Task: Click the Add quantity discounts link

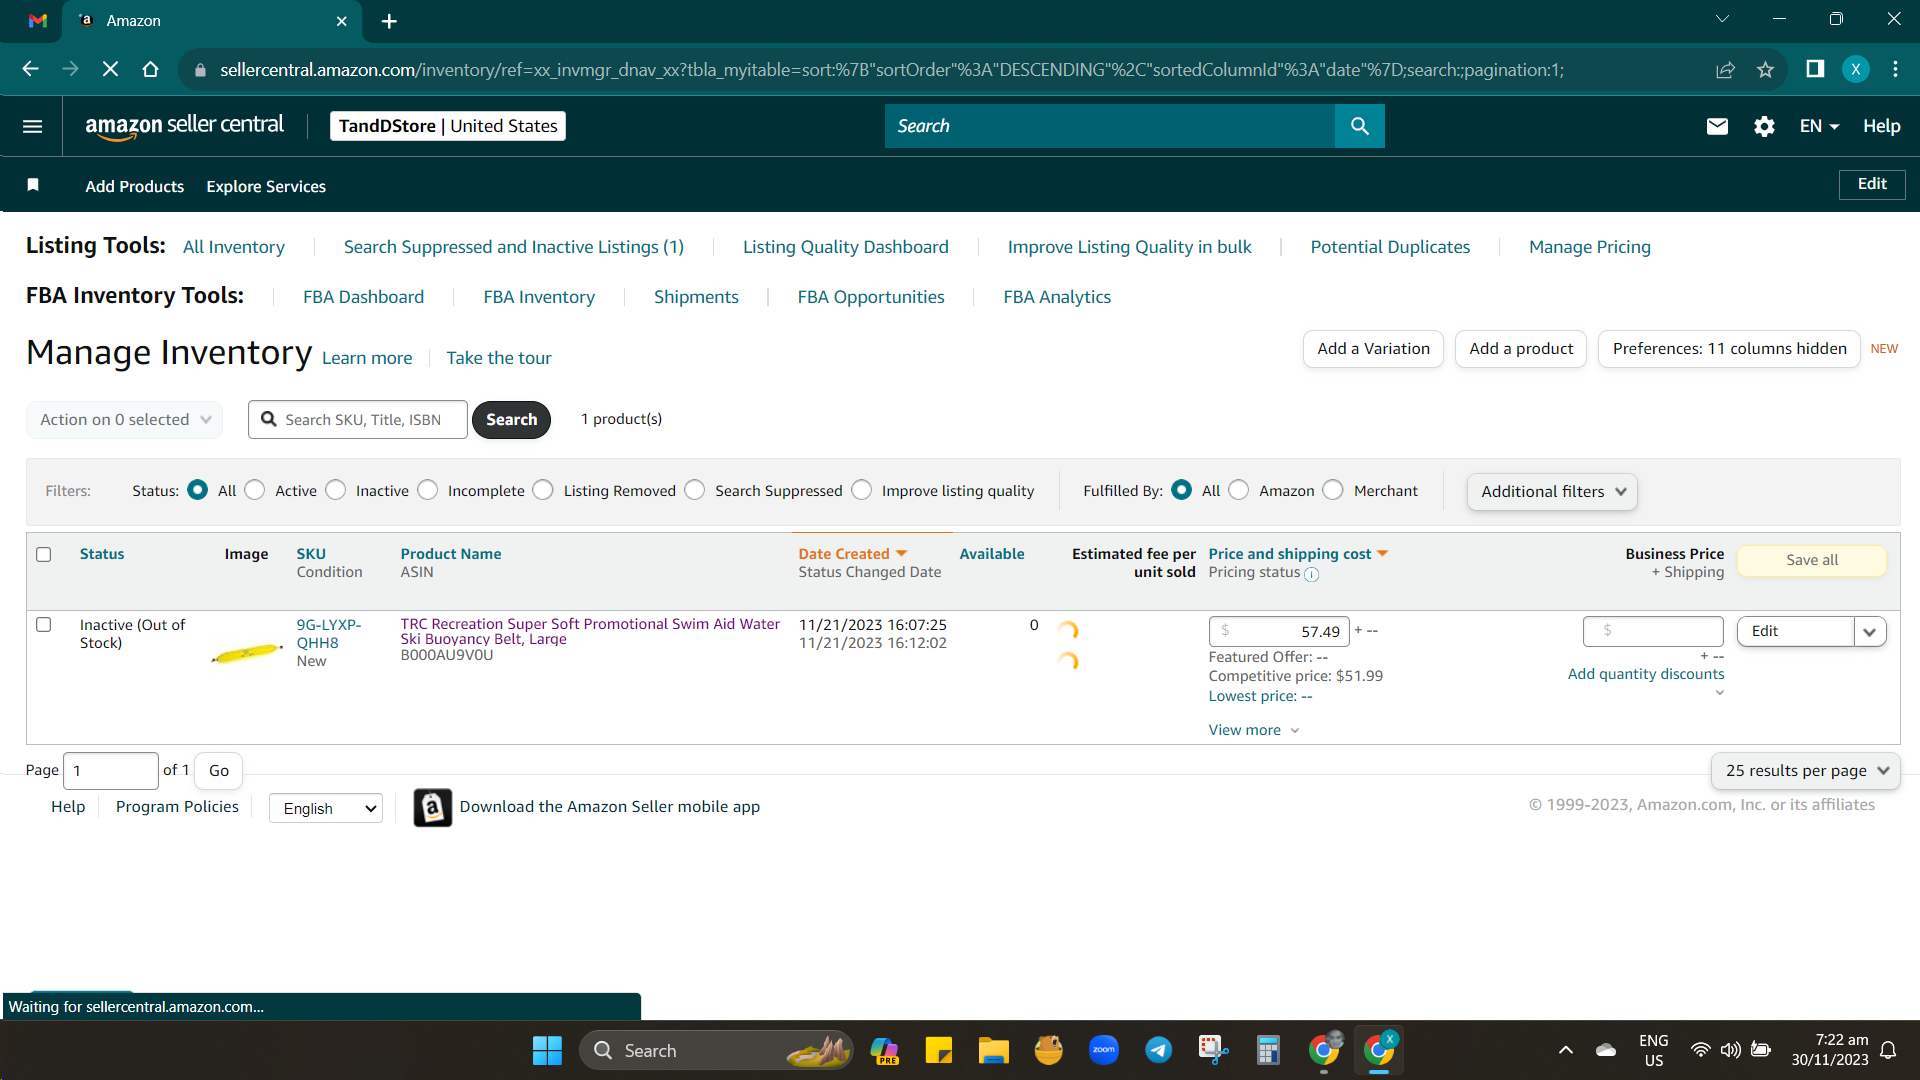Action: click(1646, 674)
